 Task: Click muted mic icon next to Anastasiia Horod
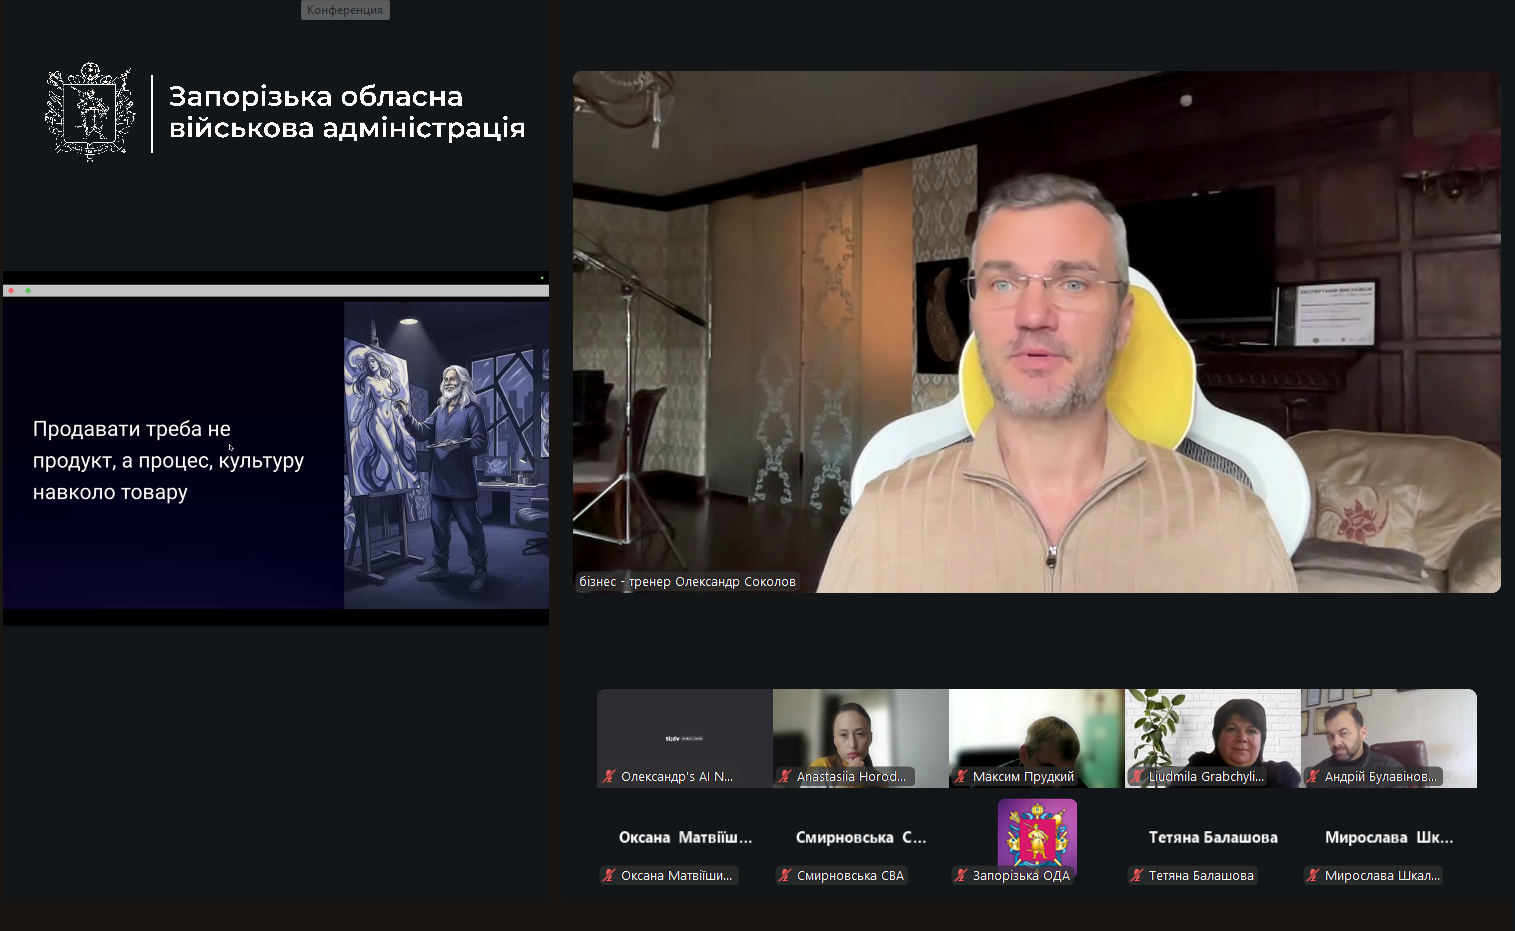click(785, 777)
